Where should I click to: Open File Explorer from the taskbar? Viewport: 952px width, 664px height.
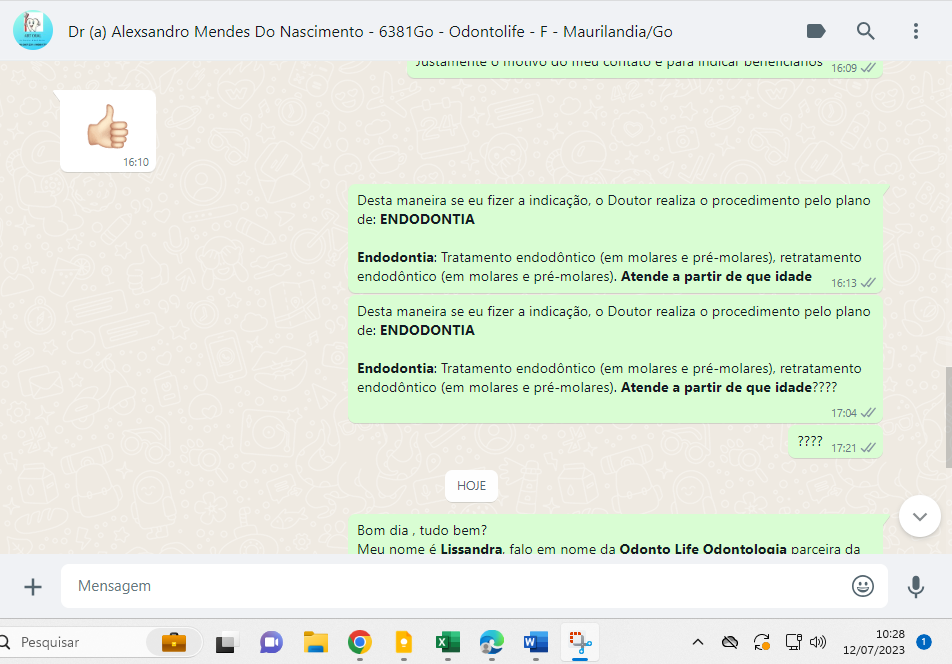point(316,642)
